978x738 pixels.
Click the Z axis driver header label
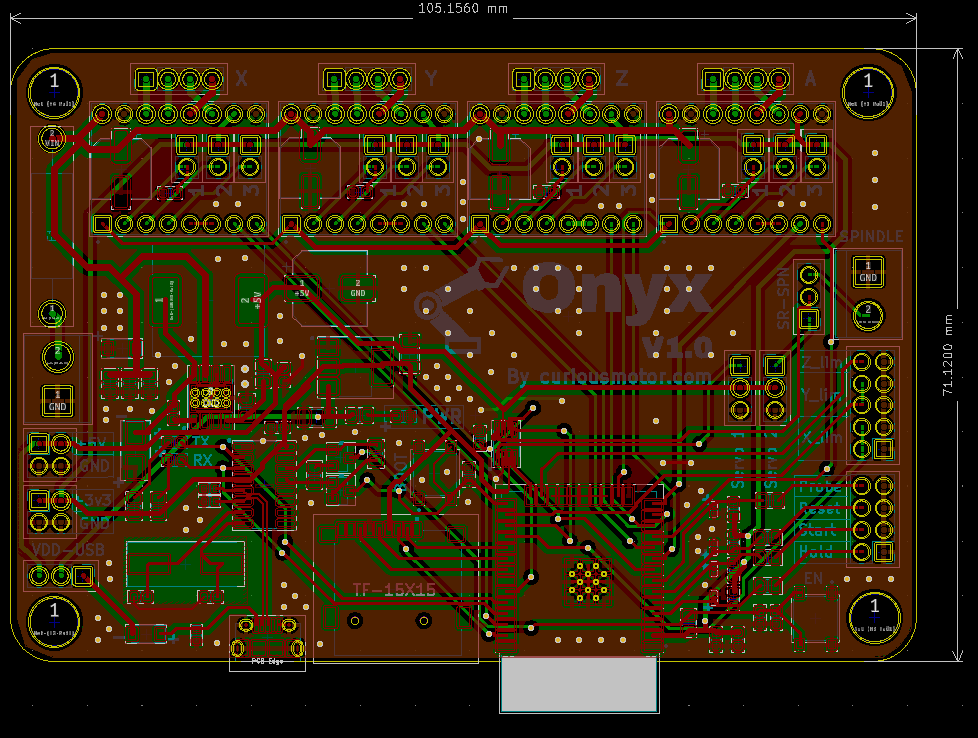(620, 79)
